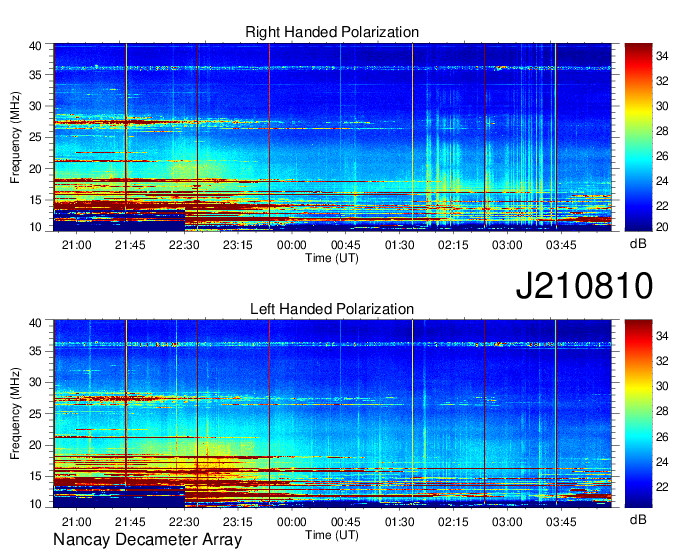680x552 pixels.
Task: Click the 10 frequency tick on Right Handed plot
Action: [35, 227]
